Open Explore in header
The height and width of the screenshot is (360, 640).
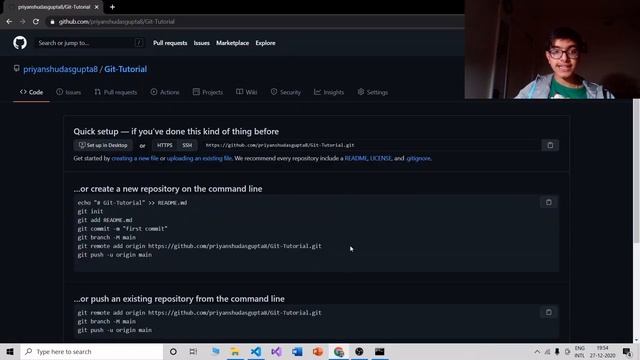[265, 43]
